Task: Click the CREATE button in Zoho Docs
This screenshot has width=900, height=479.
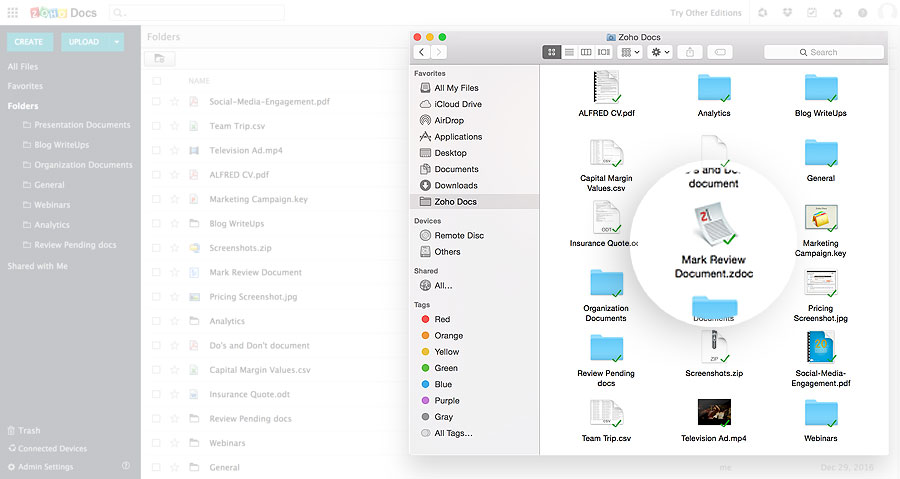Action: tap(29, 42)
